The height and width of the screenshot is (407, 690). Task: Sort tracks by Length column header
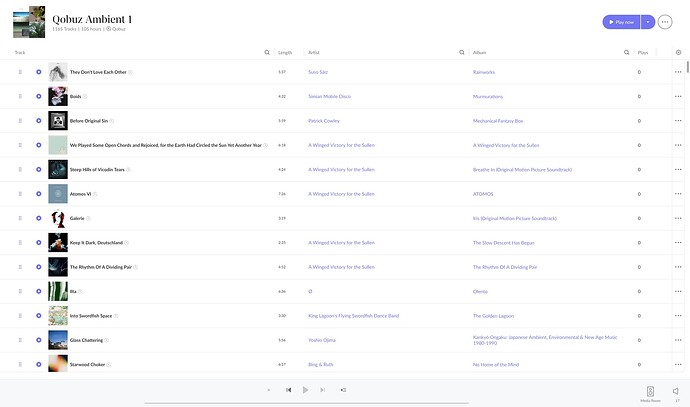285,52
